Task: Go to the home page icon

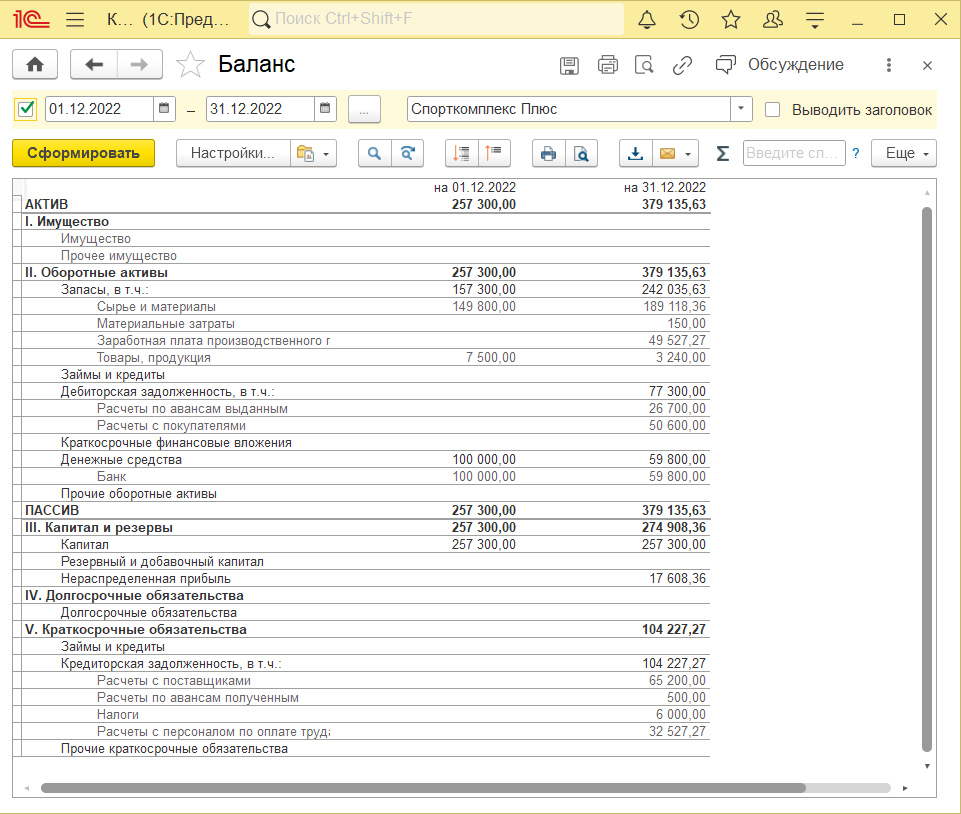Action: (x=35, y=64)
